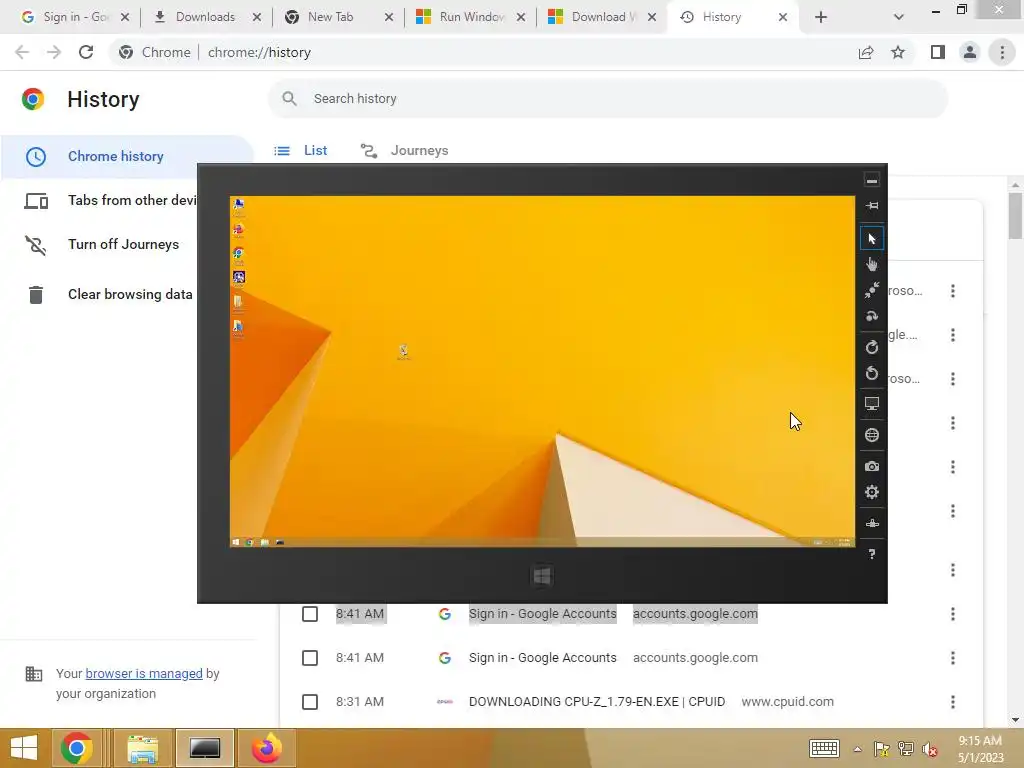Open set location globe icon
Screen dimensions: 1024x768
tap(872, 435)
